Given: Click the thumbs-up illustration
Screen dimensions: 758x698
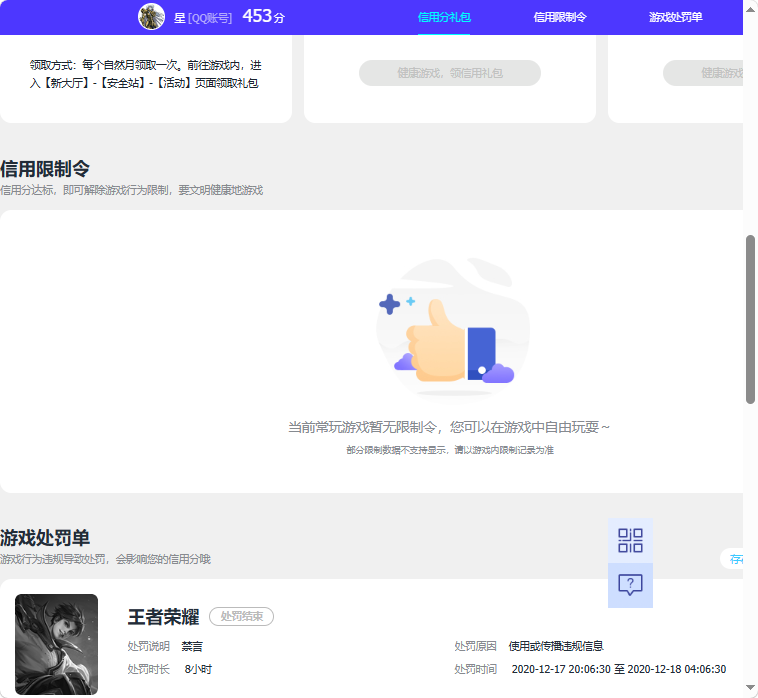Looking at the screenshot, I should (x=453, y=328).
